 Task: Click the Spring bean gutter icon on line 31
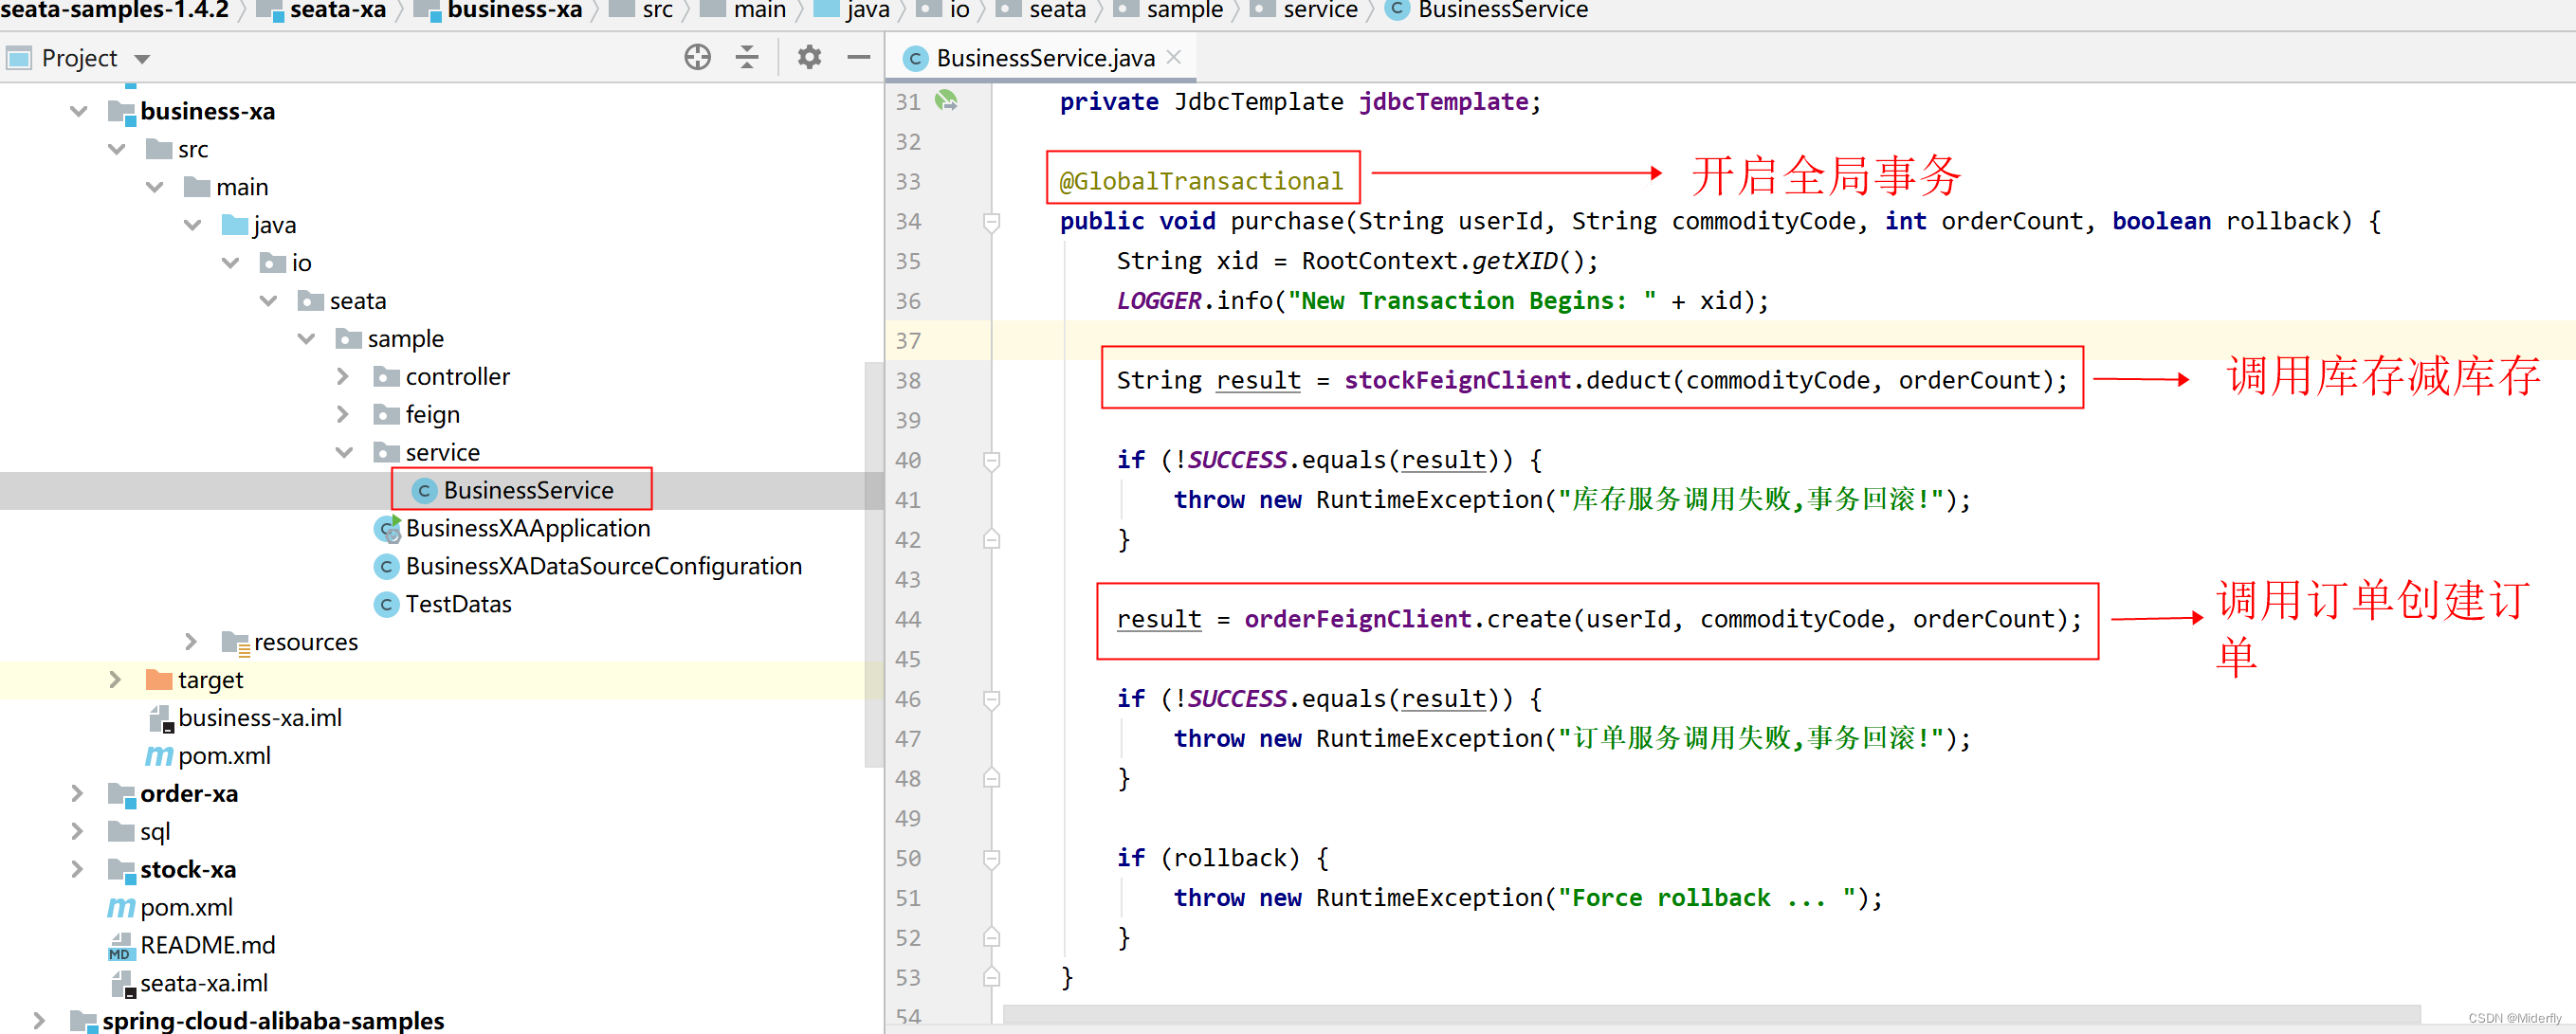[945, 101]
